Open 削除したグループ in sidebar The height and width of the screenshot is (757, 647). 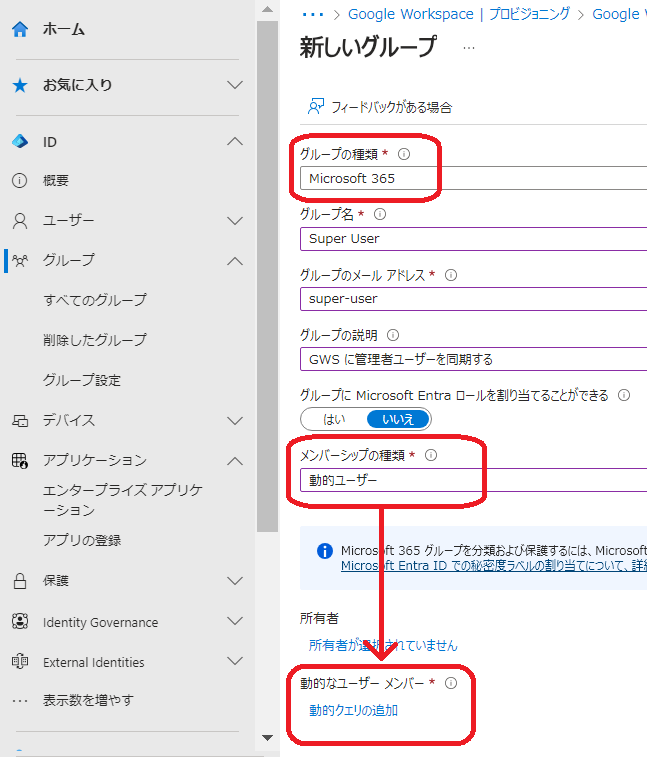[x=95, y=340]
